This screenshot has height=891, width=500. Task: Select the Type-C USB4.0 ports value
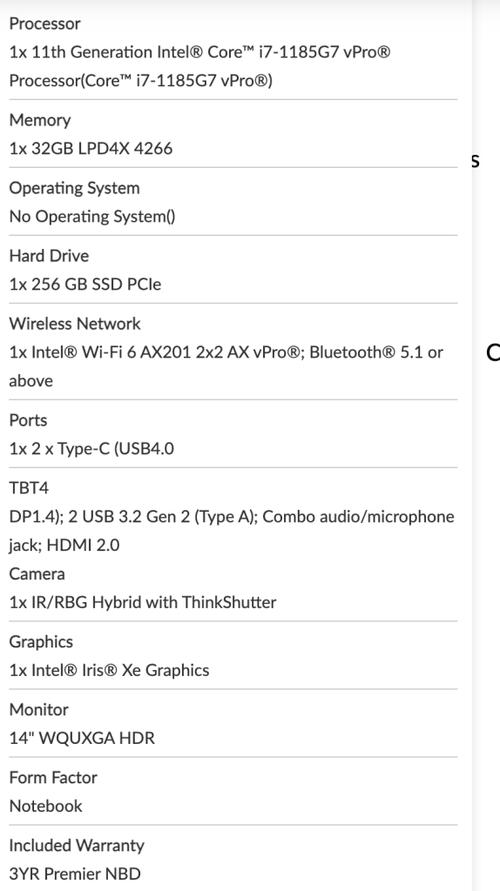[91, 449]
